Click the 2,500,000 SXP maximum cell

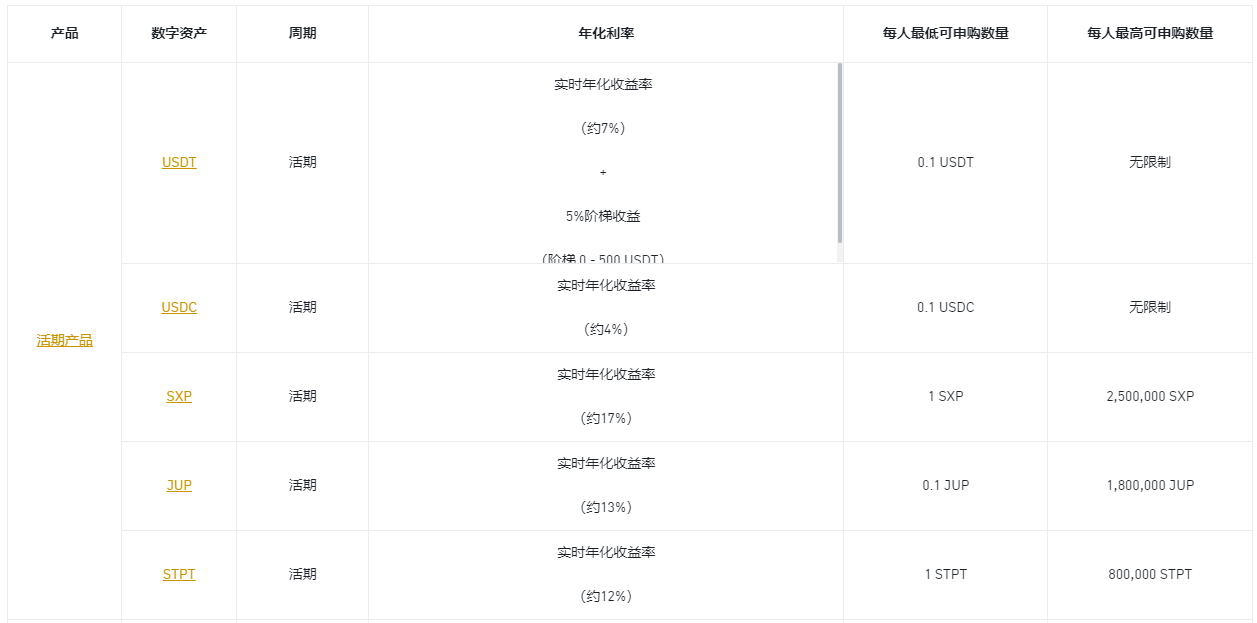point(1150,396)
